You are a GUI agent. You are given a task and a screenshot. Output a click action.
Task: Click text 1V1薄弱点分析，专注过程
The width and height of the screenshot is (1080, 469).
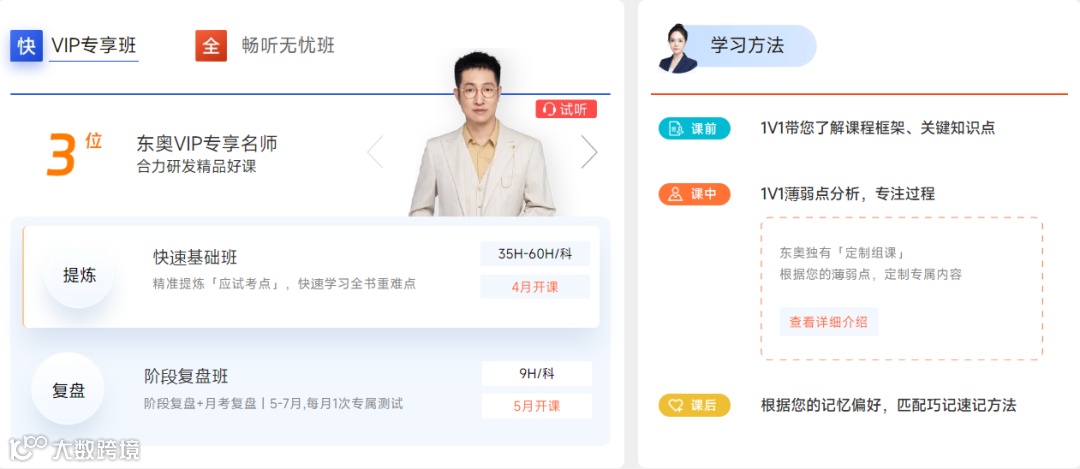pos(847,194)
